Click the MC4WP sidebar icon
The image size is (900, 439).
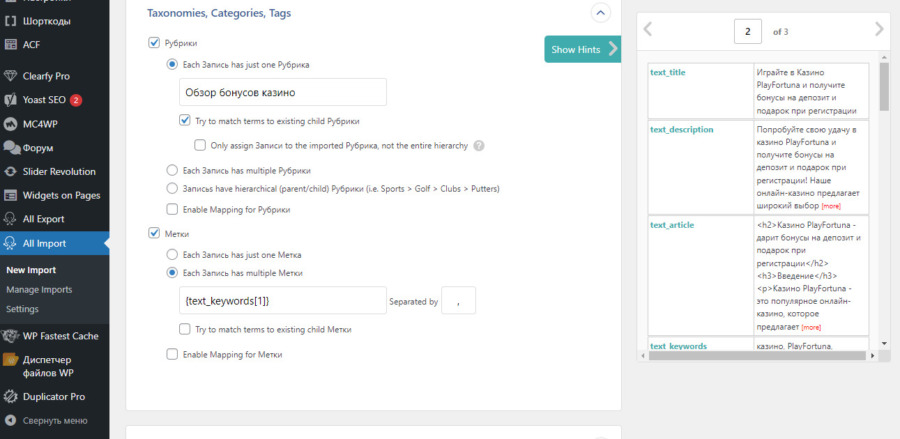[10, 124]
